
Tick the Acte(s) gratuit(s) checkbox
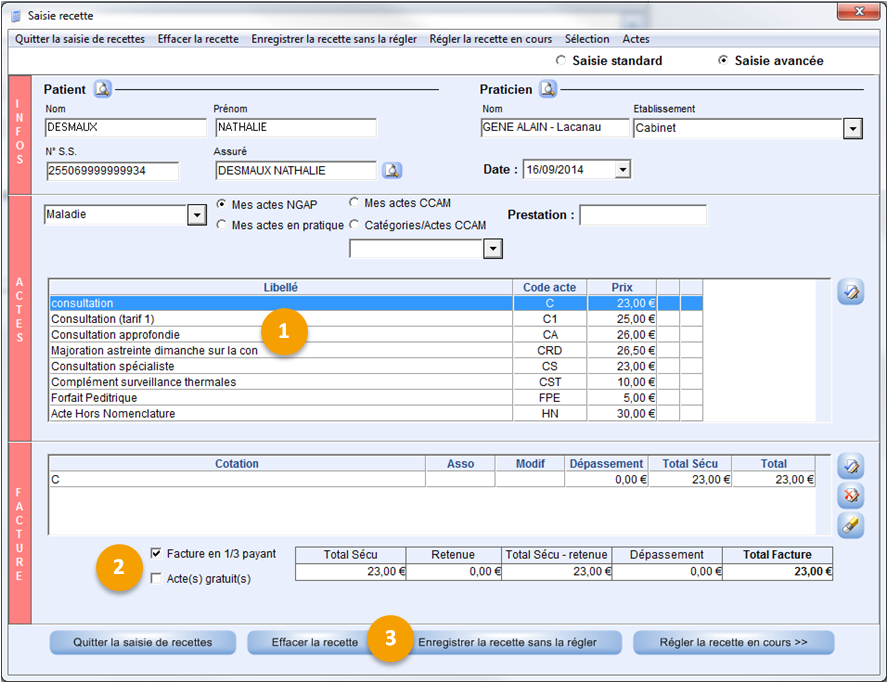[156, 578]
